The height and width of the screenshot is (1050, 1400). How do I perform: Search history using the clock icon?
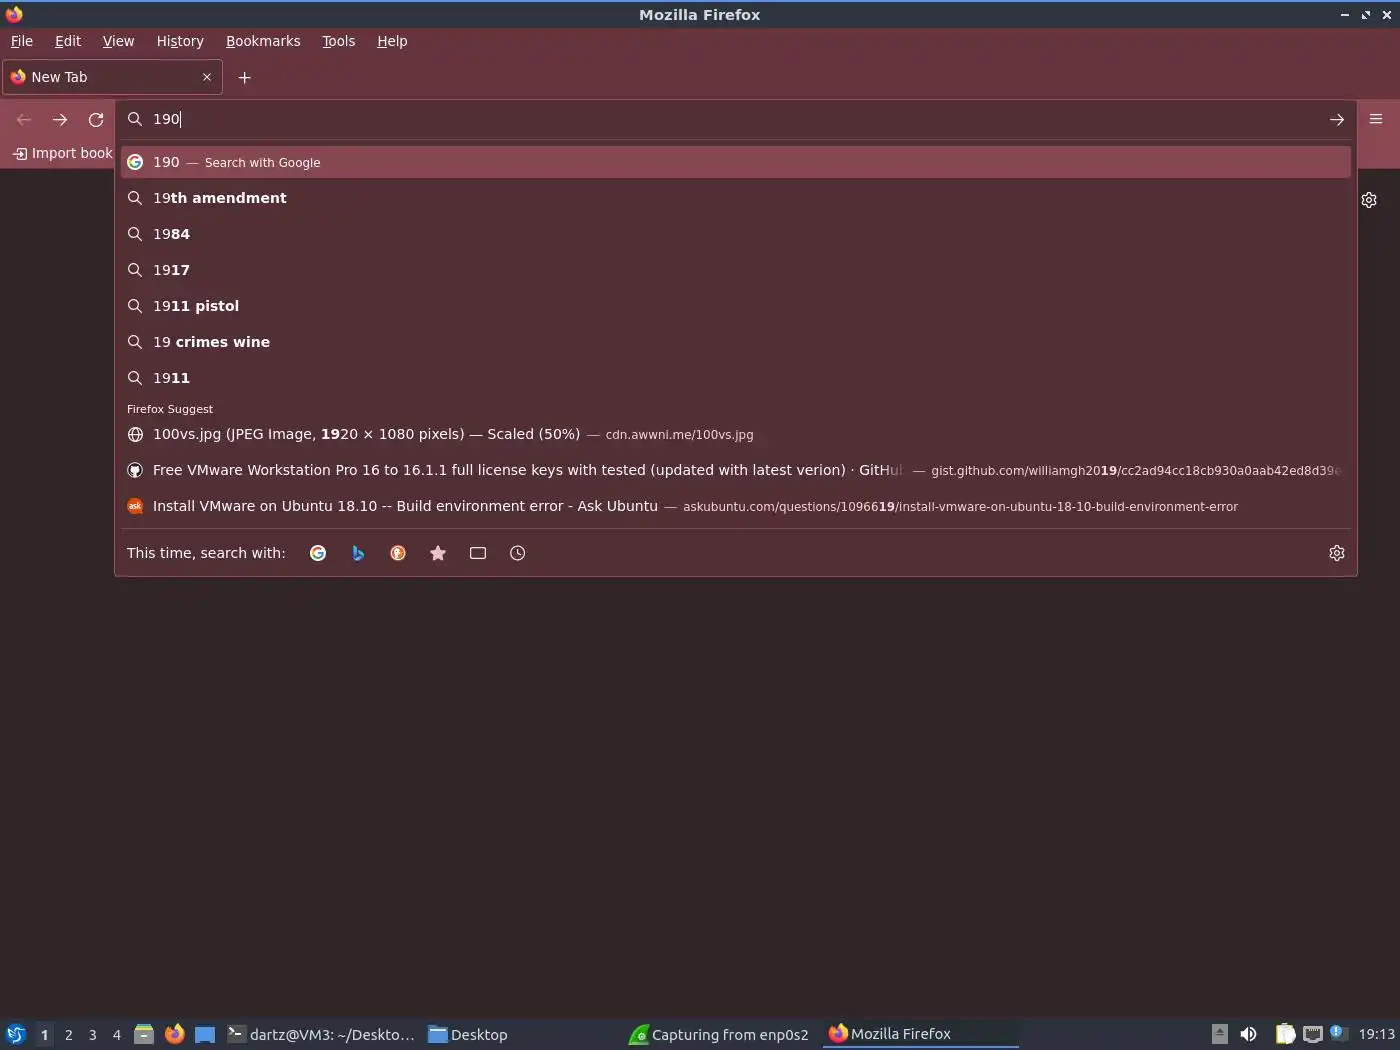(518, 553)
